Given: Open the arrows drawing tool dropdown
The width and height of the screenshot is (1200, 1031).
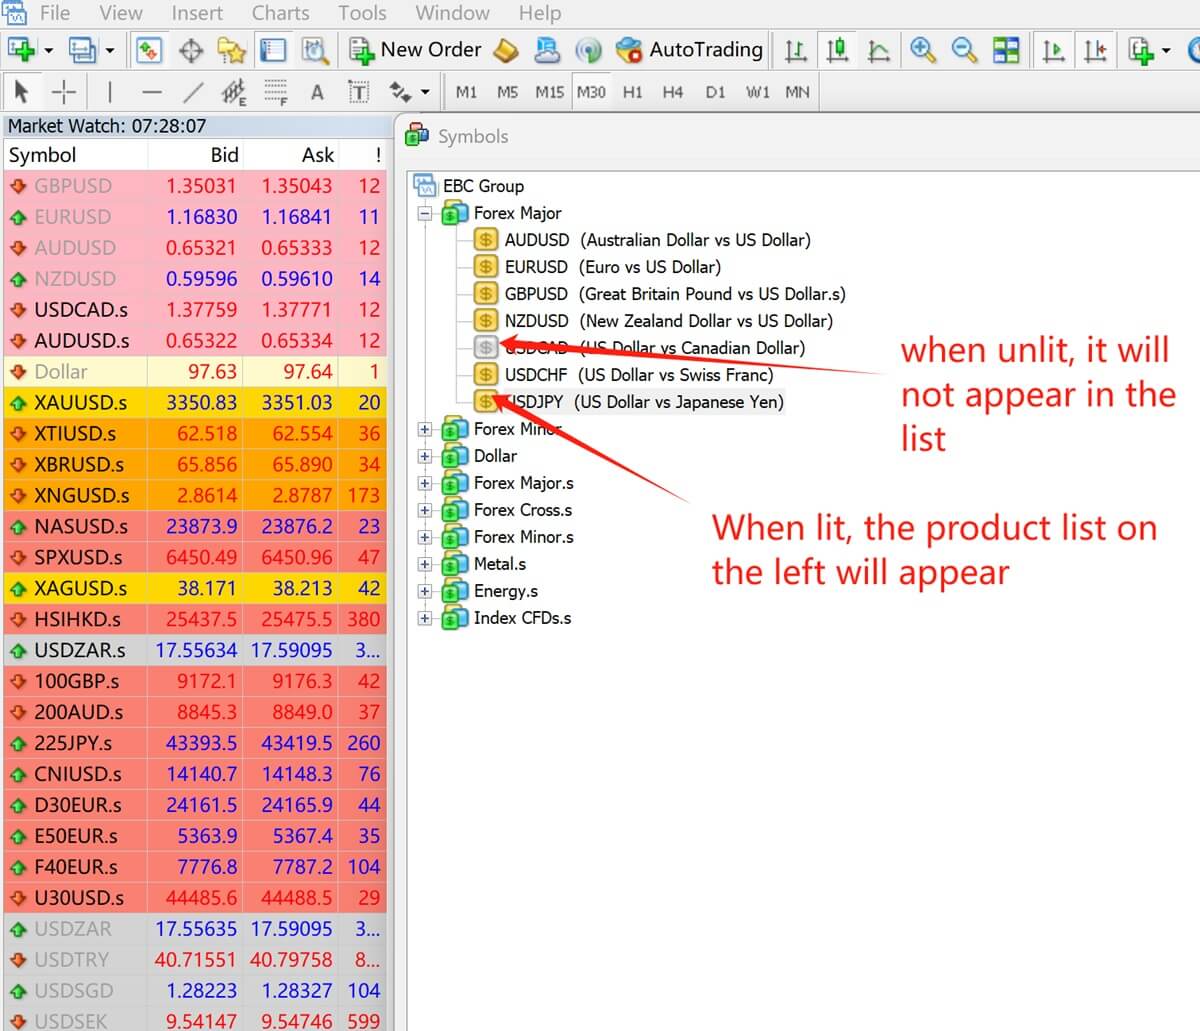Looking at the screenshot, I should (426, 92).
